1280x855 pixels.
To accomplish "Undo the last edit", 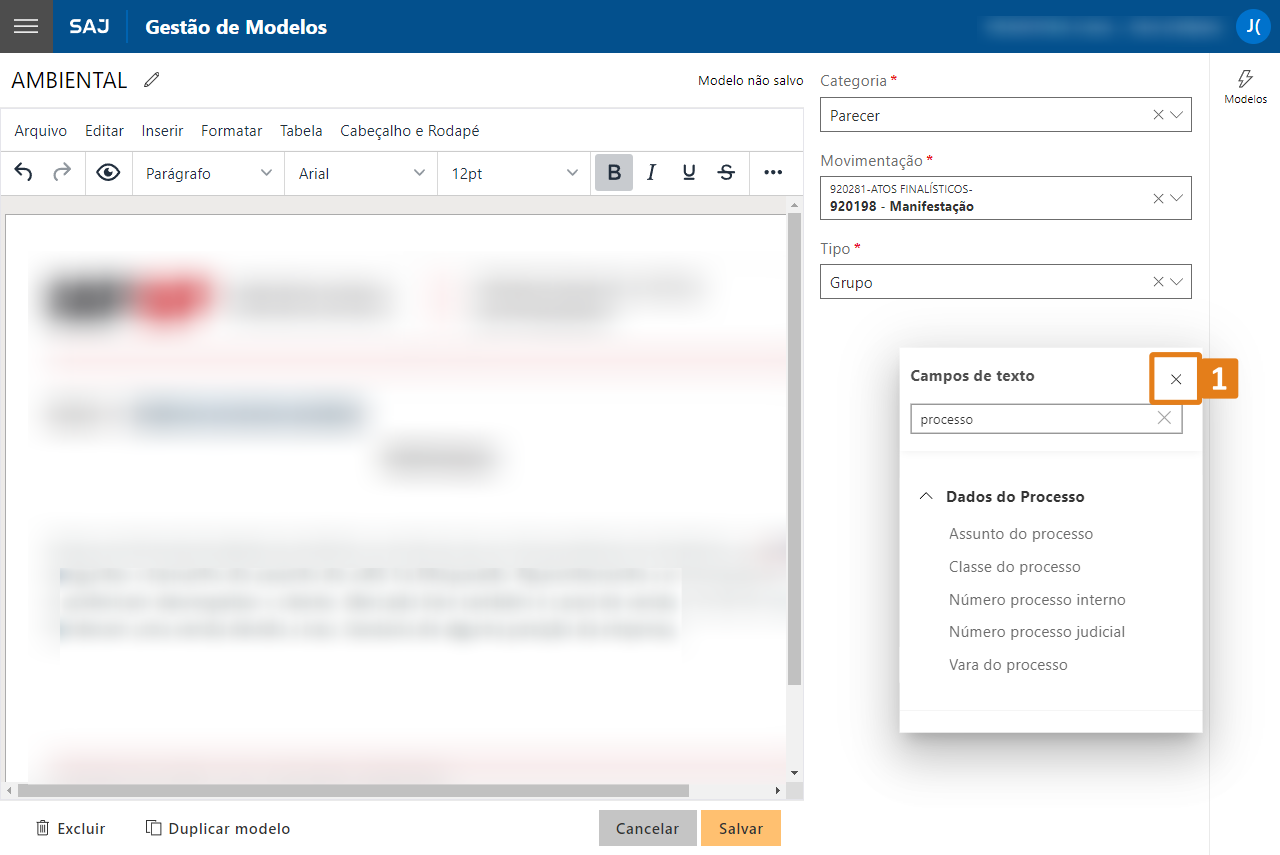I will click(24, 173).
